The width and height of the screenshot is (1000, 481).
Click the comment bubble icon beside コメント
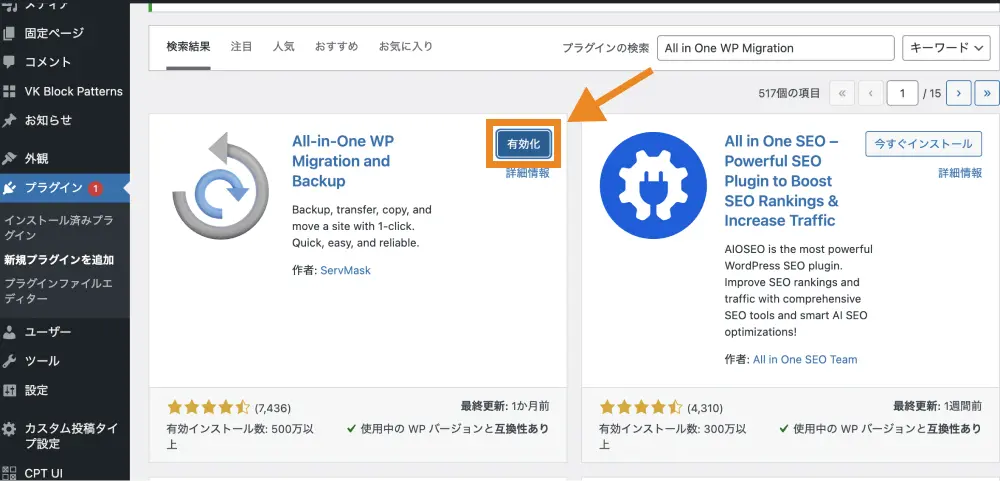click(9, 62)
